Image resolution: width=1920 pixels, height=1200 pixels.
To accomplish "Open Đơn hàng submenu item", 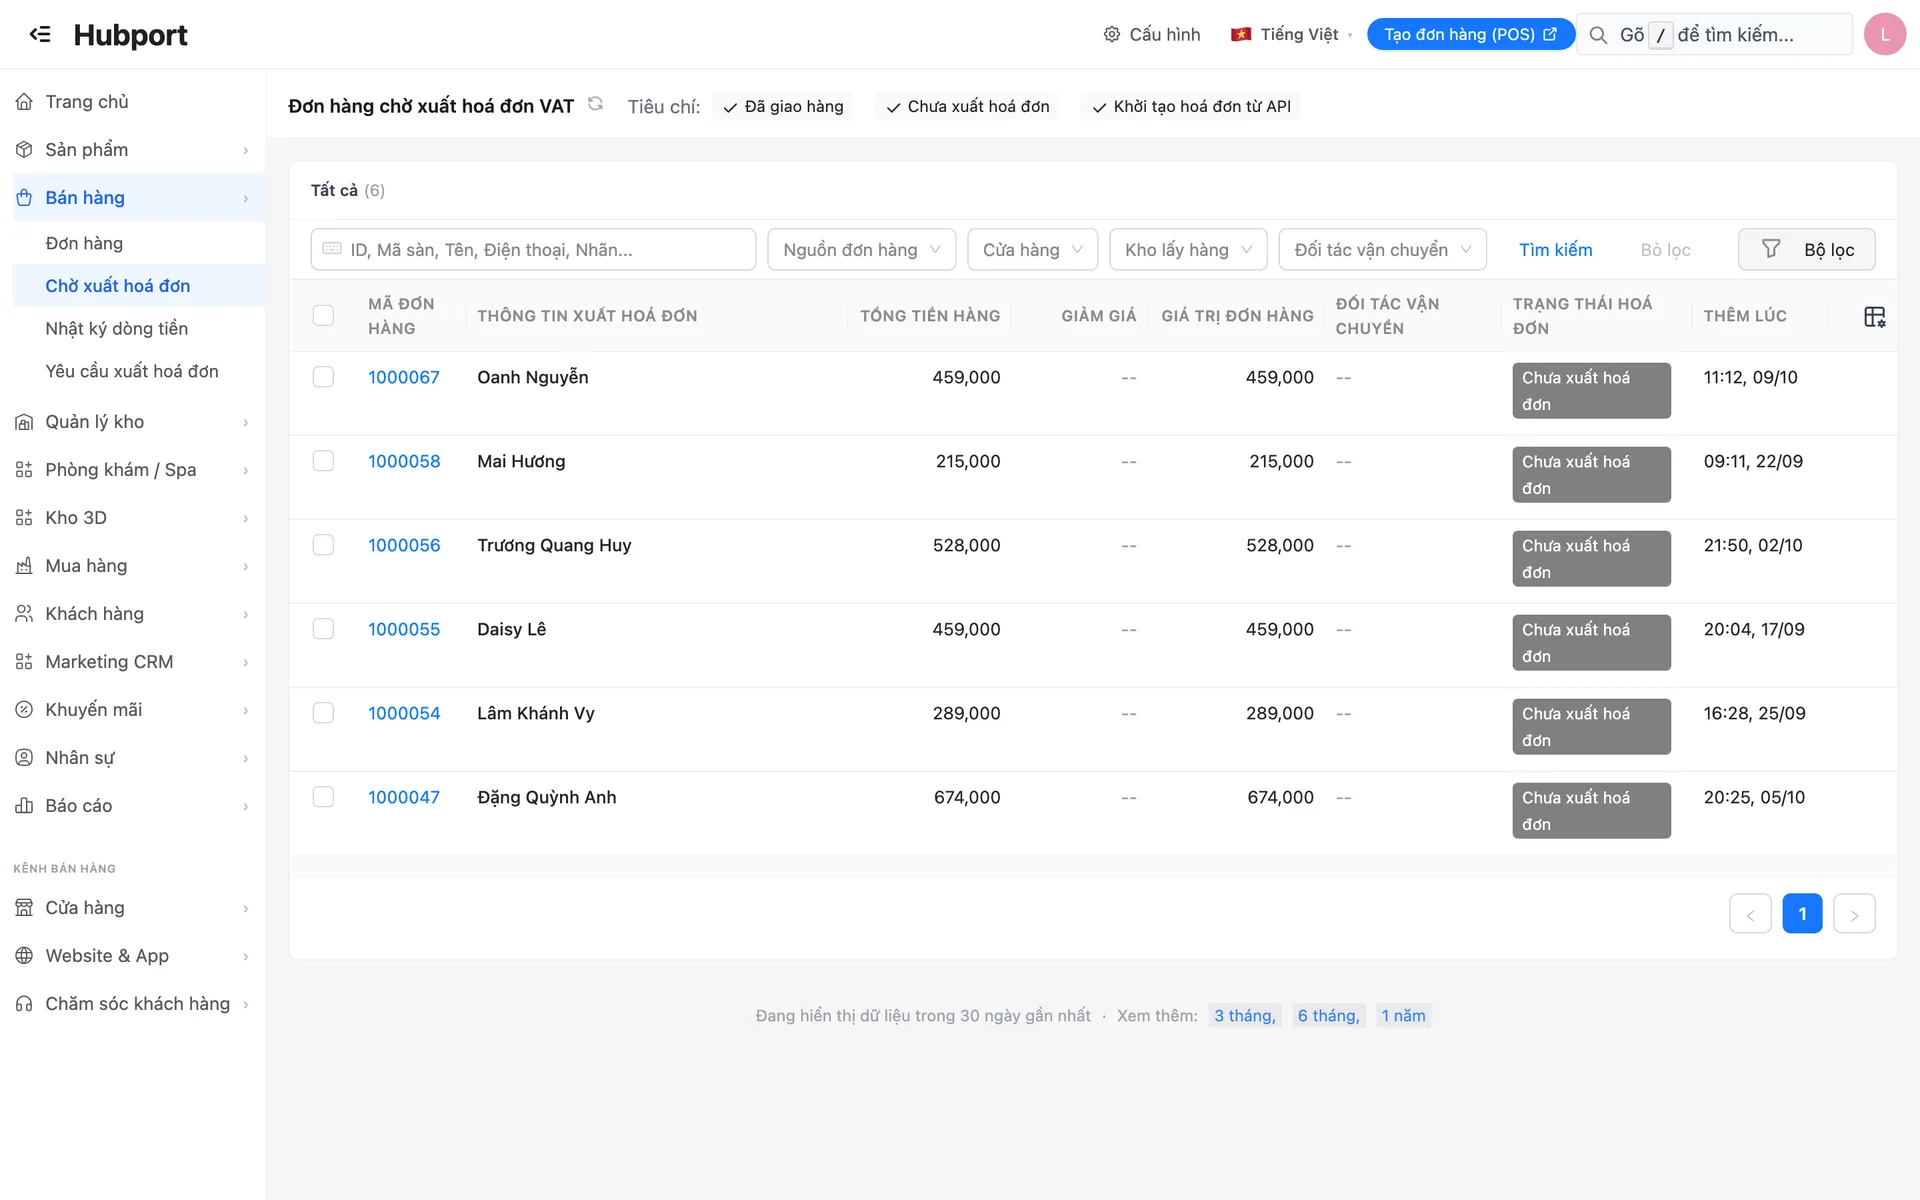I will coord(84,243).
